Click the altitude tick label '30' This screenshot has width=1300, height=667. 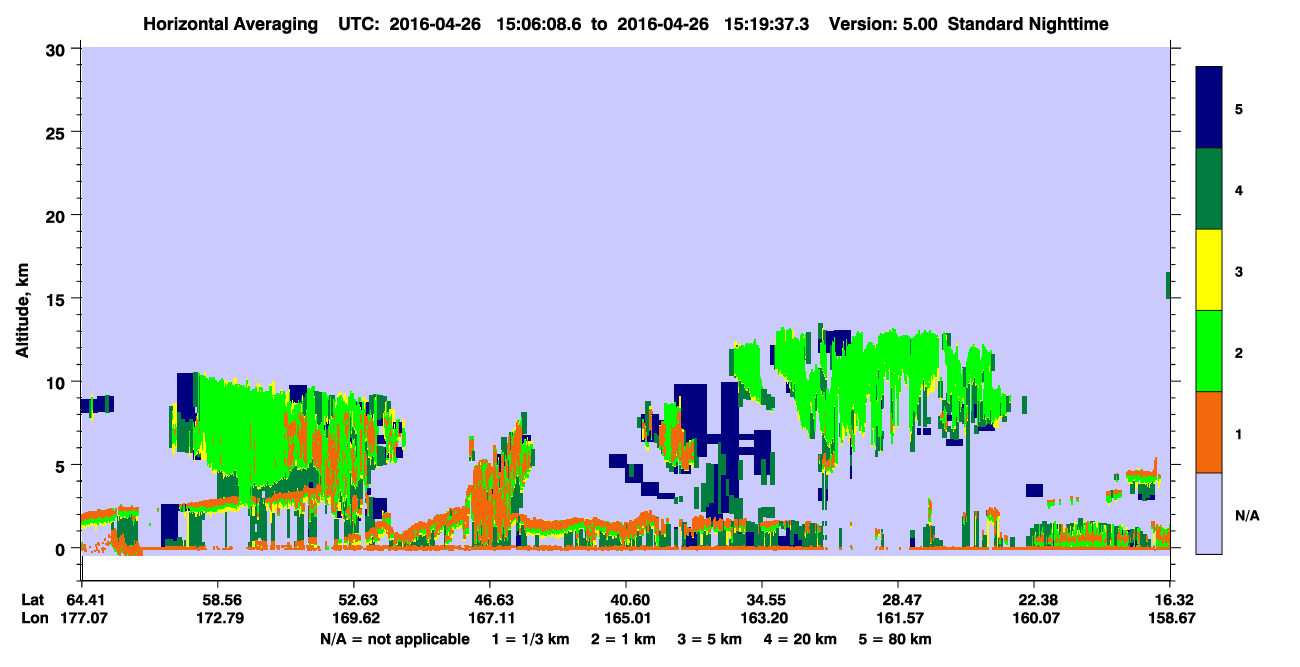[x=58, y=49]
